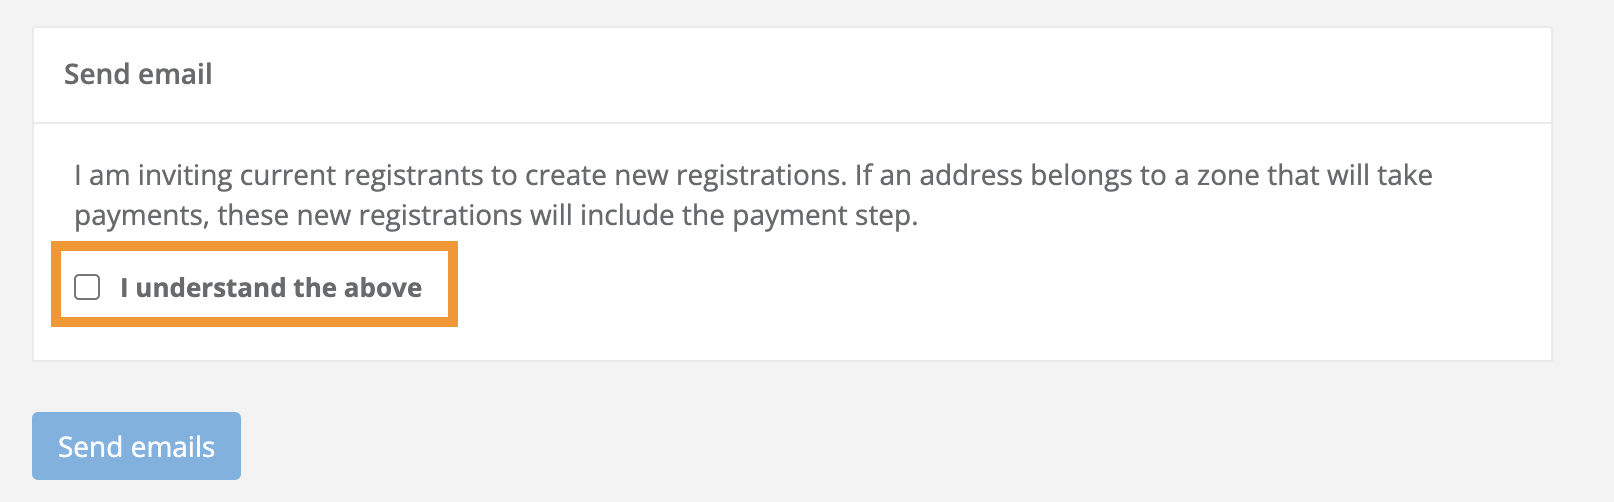The image size is (1614, 502).
Task: Click the word "address" in the description
Action: [971, 176]
